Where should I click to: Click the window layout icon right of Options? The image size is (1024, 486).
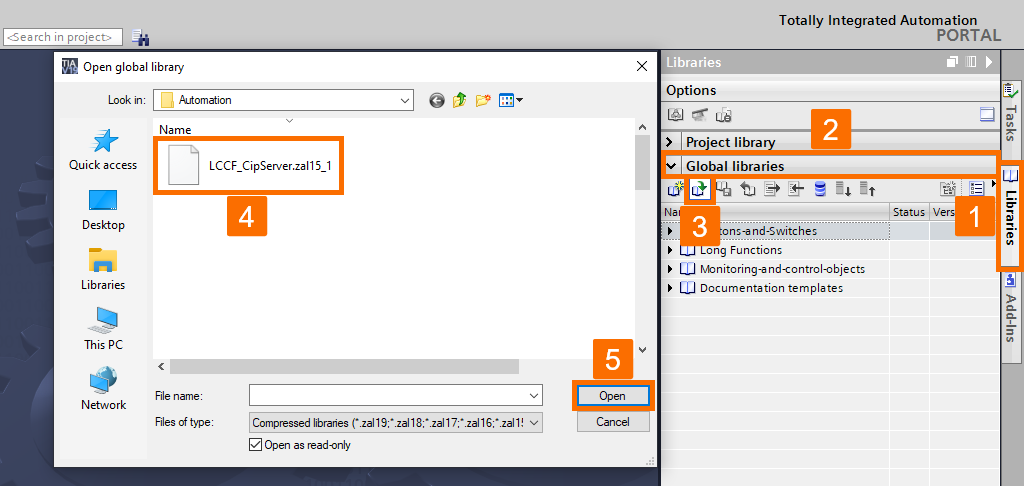tap(986, 115)
